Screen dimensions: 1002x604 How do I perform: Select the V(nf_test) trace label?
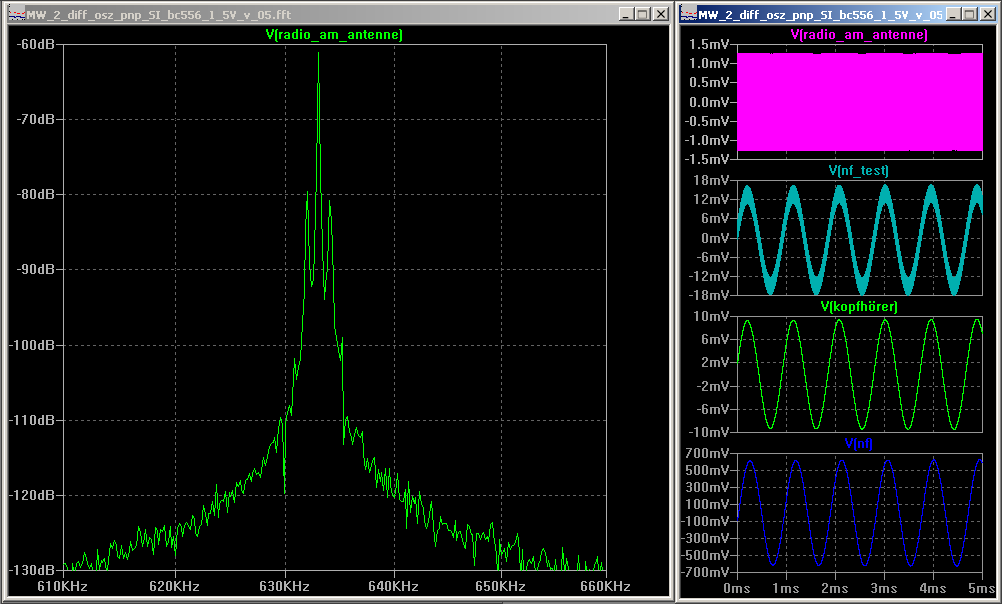858,171
